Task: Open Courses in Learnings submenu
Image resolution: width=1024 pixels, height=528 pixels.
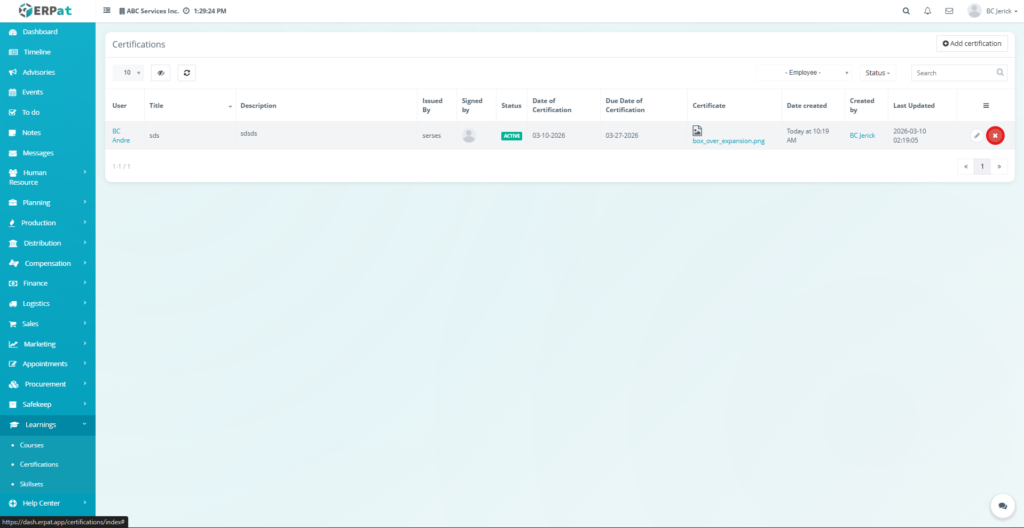Action: (32, 445)
